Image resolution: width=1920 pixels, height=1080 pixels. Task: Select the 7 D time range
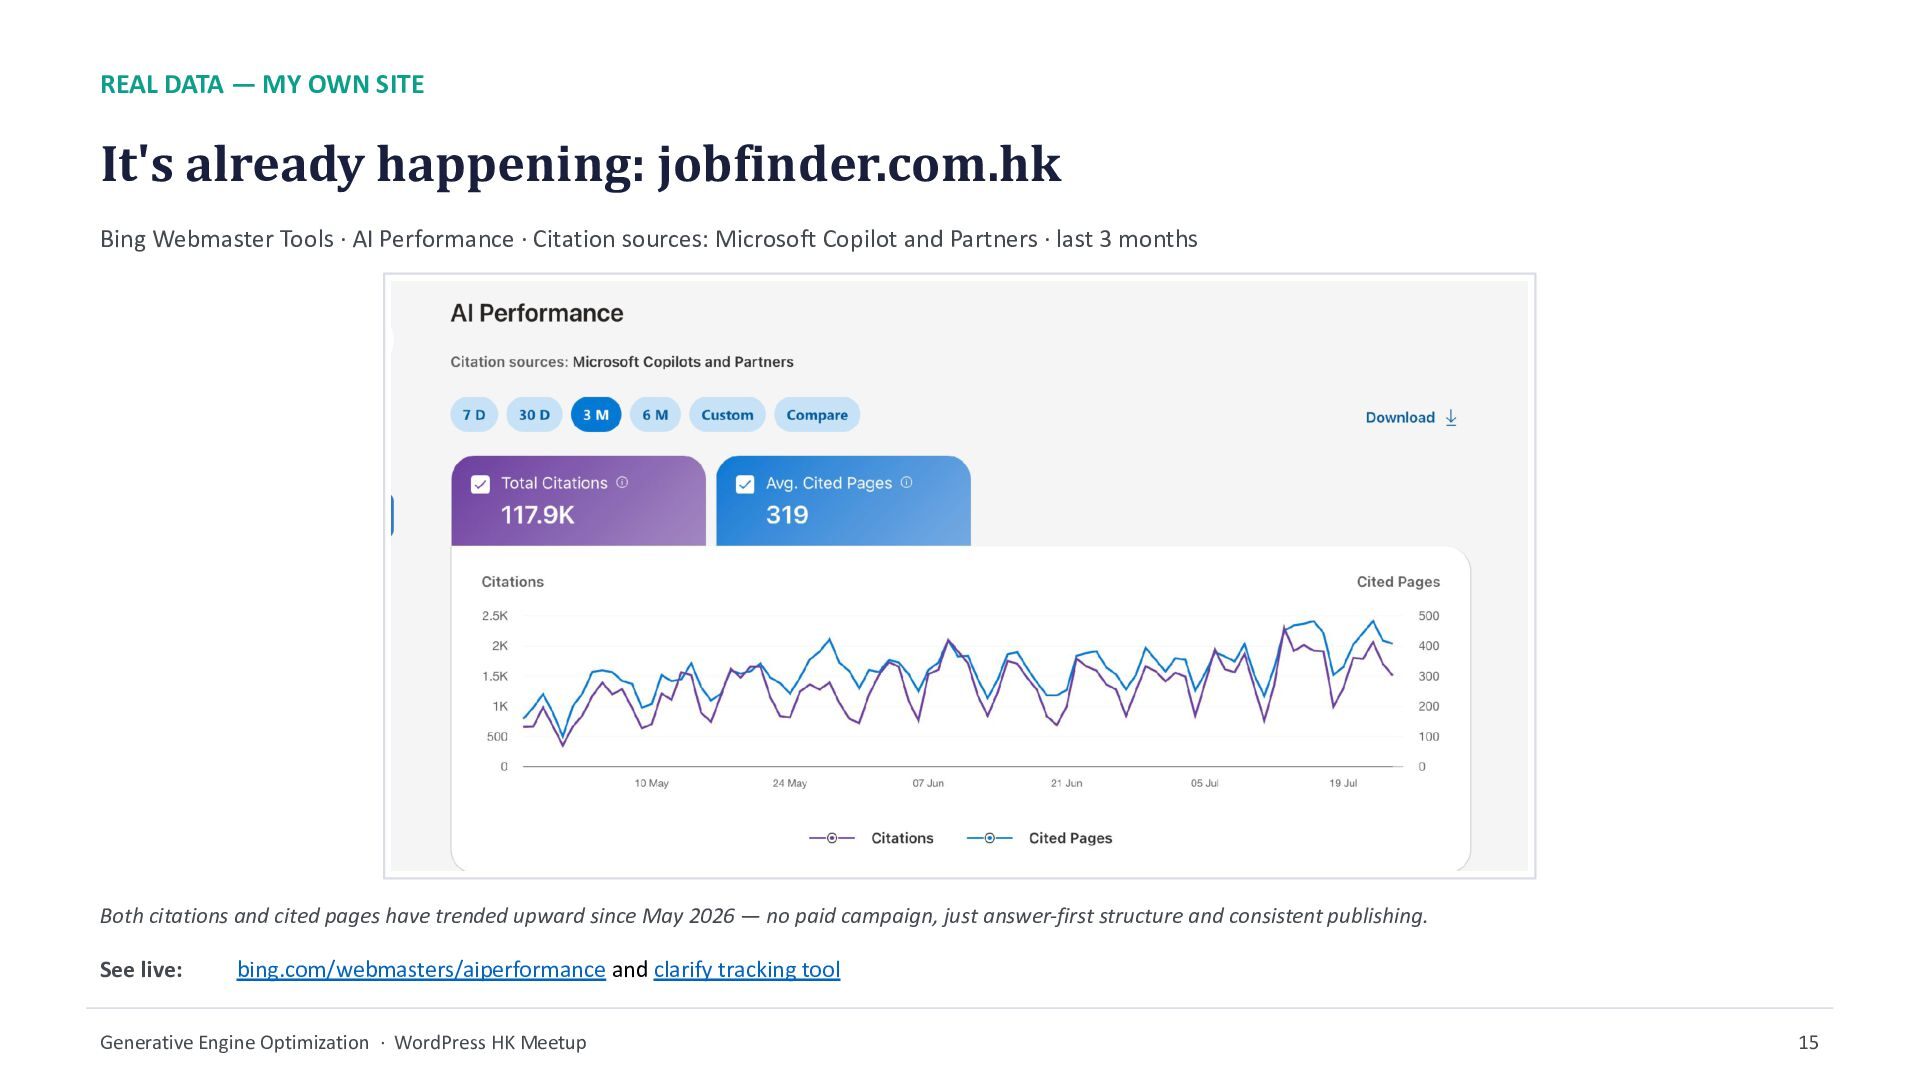pyautogui.click(x=474, y=415)
